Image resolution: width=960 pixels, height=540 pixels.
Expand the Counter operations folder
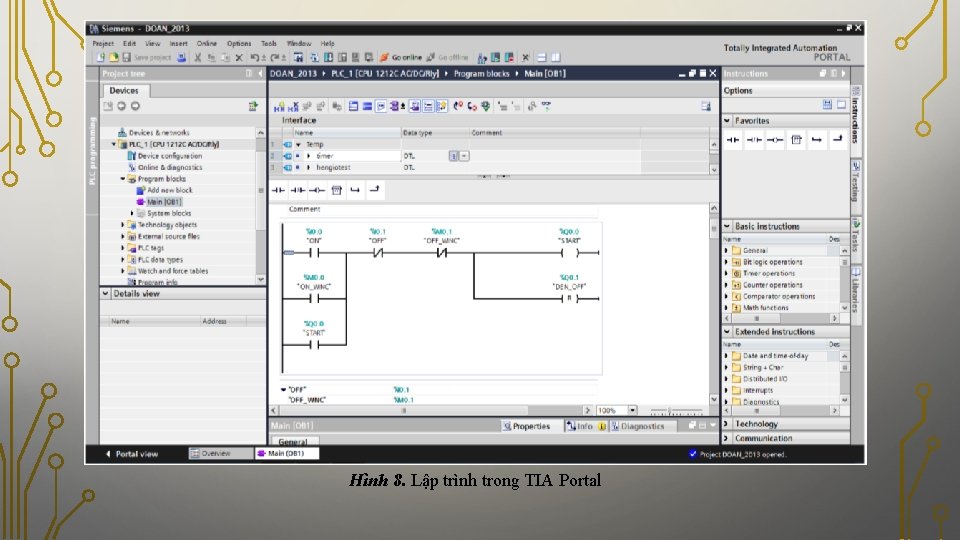point(727,285)
